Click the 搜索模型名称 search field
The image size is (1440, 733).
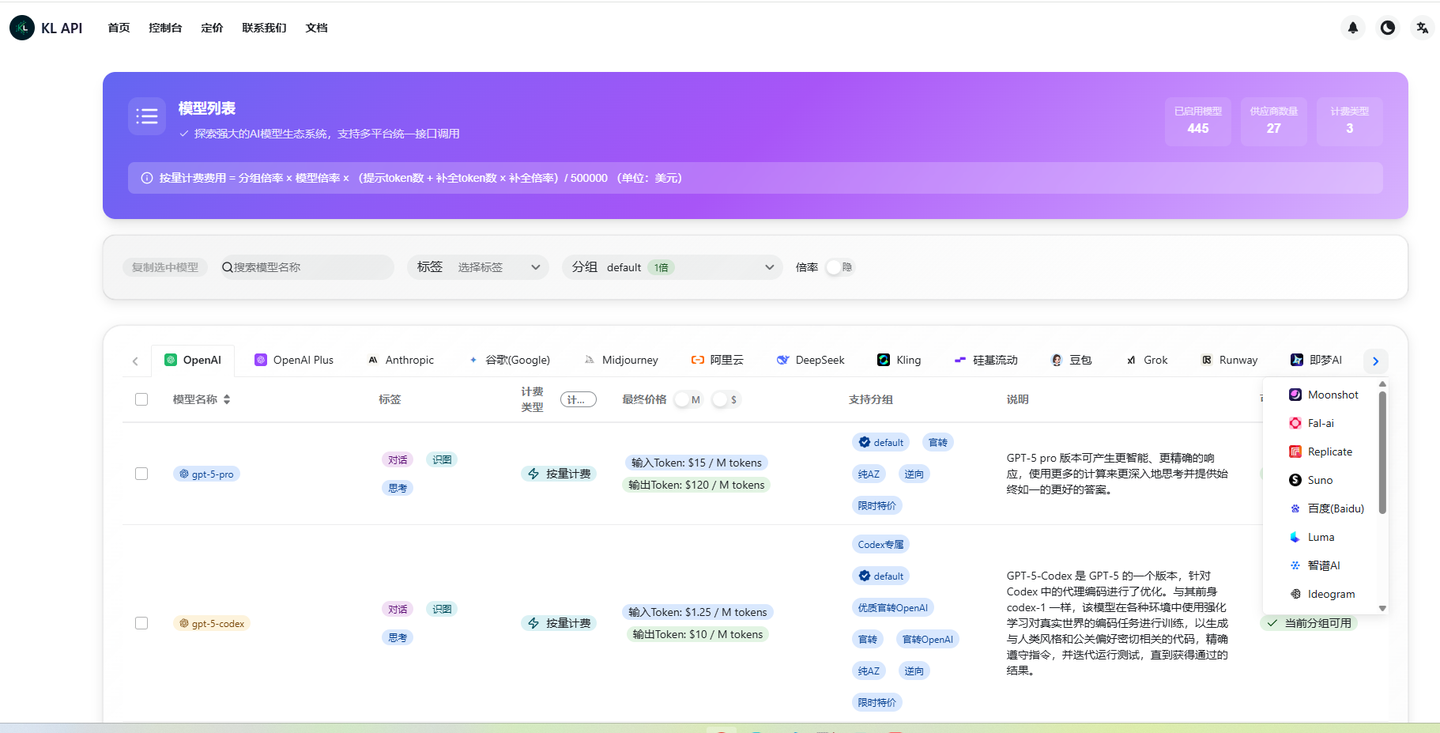coord(305,267)
